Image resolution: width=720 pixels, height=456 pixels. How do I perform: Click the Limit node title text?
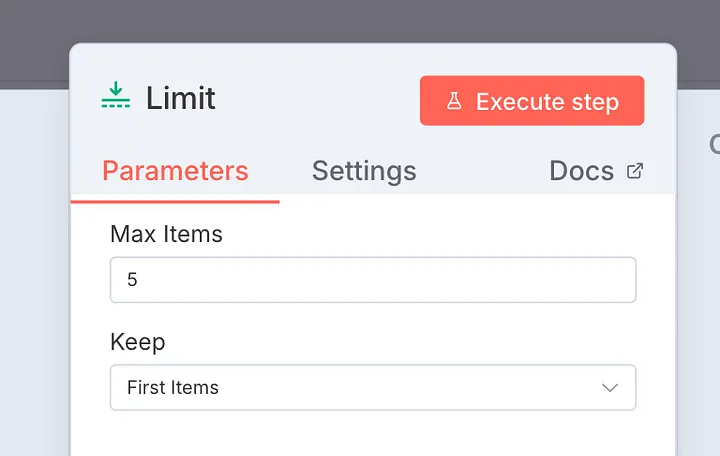point(181,99)
